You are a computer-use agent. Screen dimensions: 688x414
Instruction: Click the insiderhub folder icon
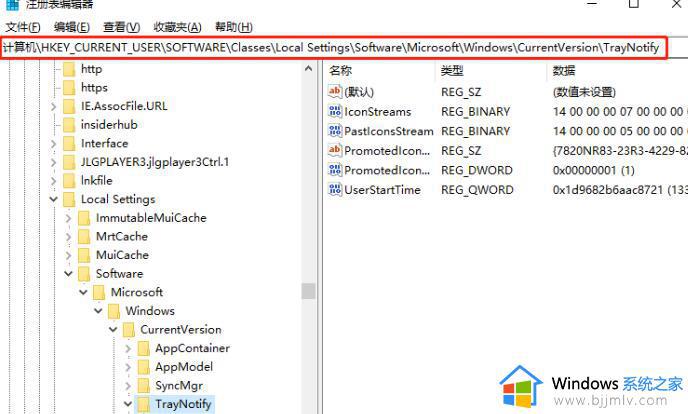(69, 125)
